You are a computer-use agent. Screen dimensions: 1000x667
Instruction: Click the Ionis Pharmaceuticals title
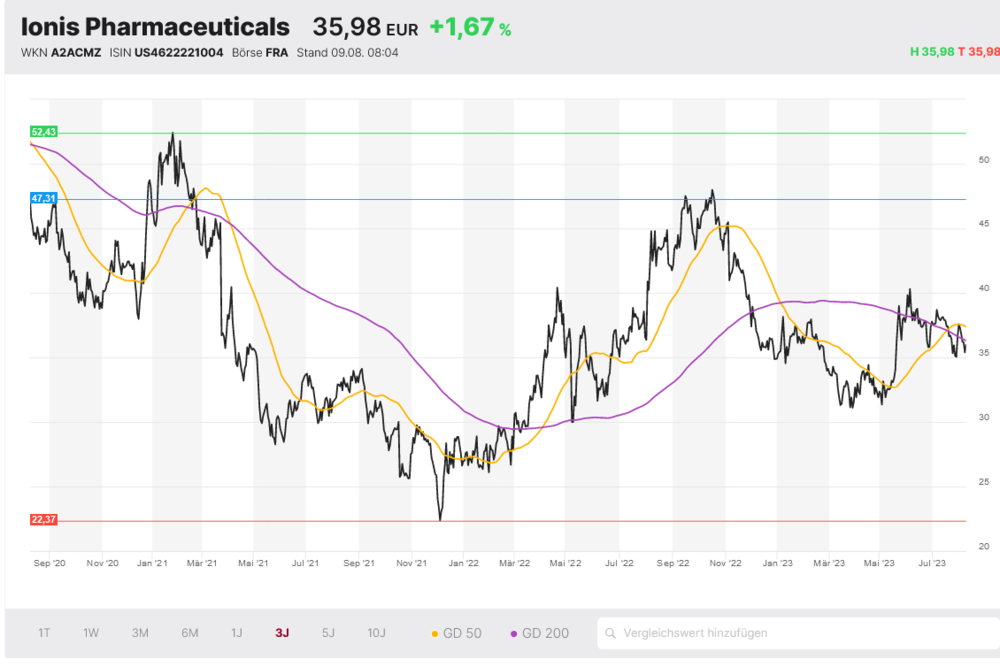pos(155,27)
